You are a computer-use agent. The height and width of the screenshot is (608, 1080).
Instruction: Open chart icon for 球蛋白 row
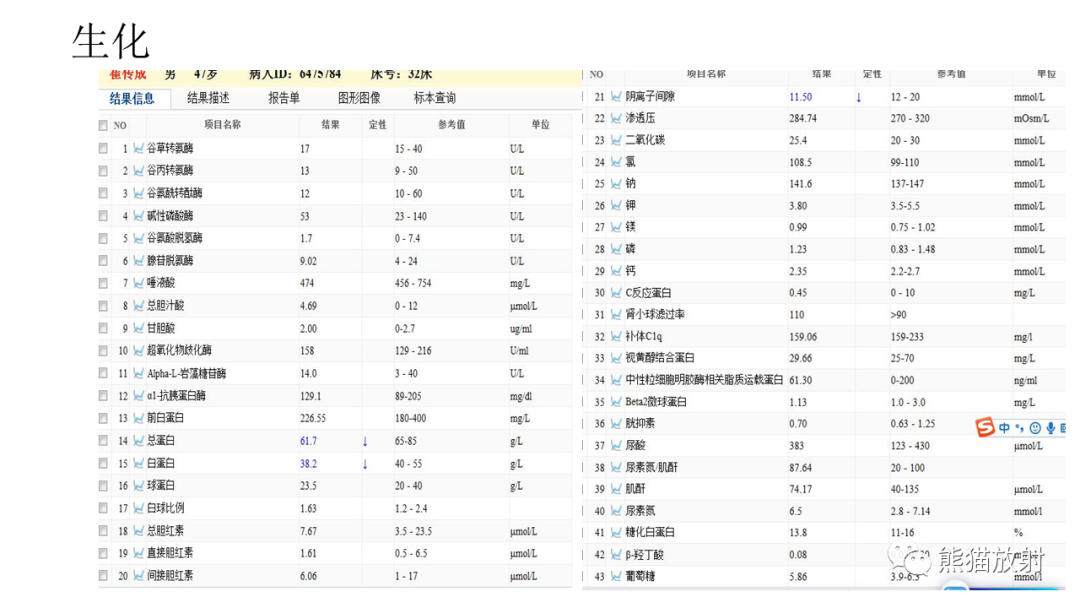point(138,485)
